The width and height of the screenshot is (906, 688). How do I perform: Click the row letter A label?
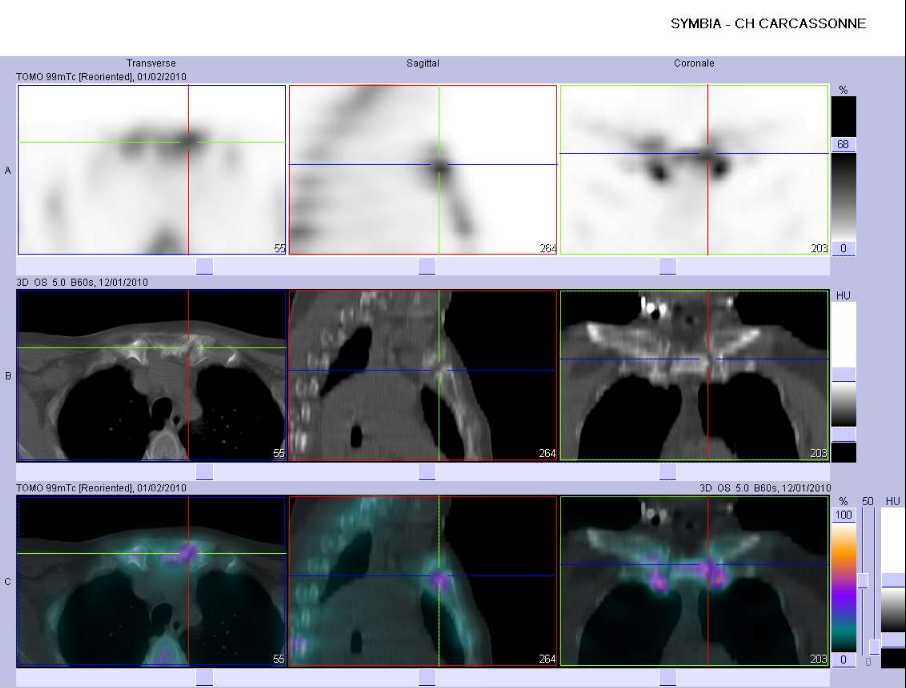8,170
